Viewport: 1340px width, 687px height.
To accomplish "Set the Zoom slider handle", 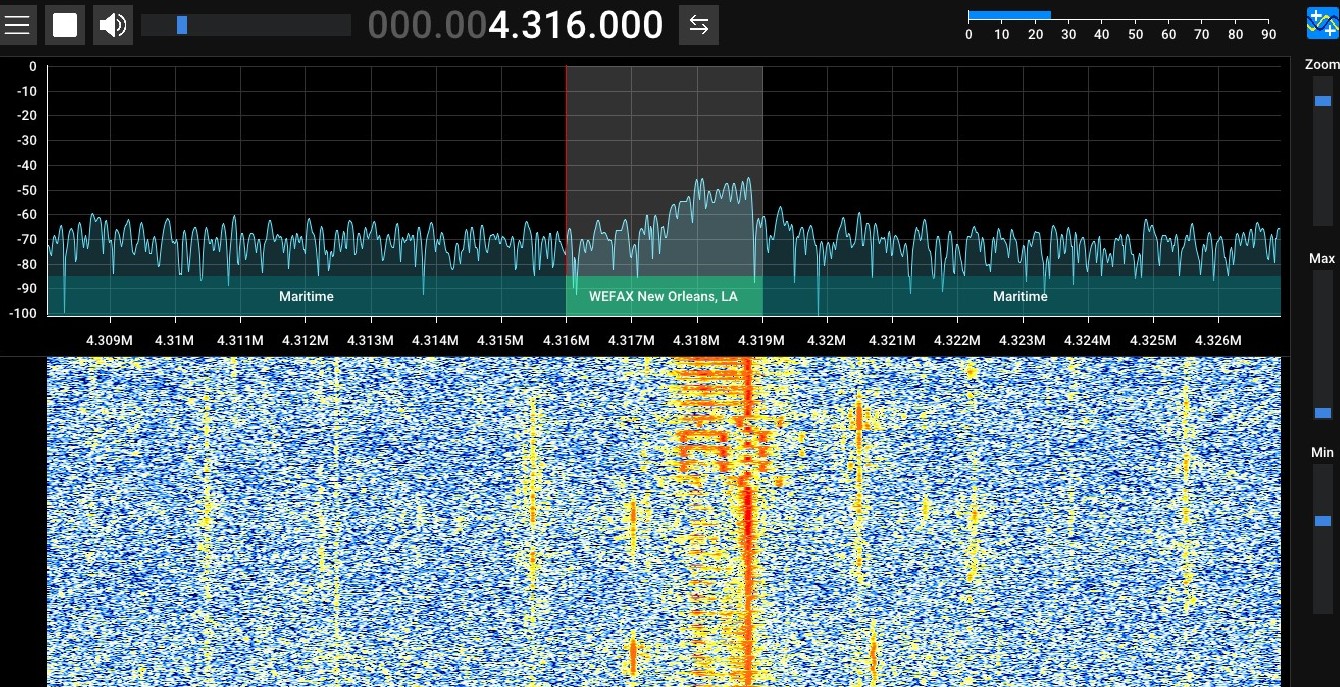I will point(1323,101).
